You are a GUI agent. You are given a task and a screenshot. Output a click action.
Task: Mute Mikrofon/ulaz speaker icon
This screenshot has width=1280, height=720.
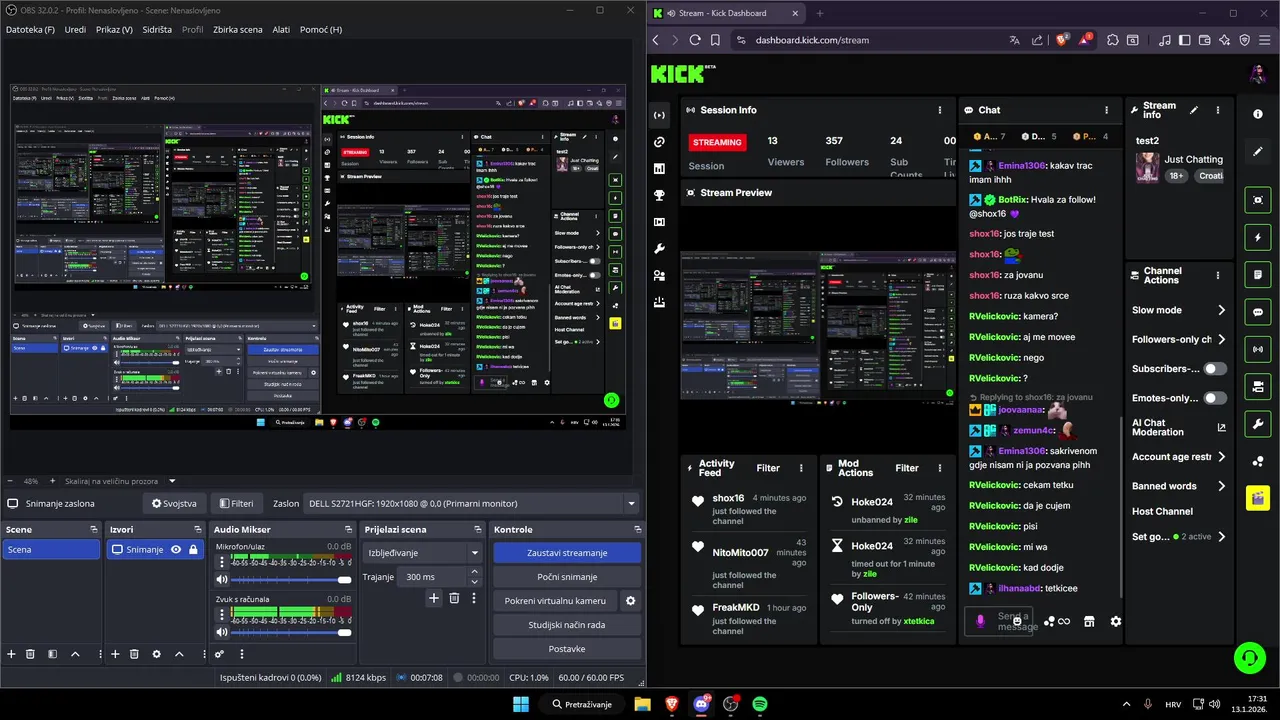pos(222,580)
